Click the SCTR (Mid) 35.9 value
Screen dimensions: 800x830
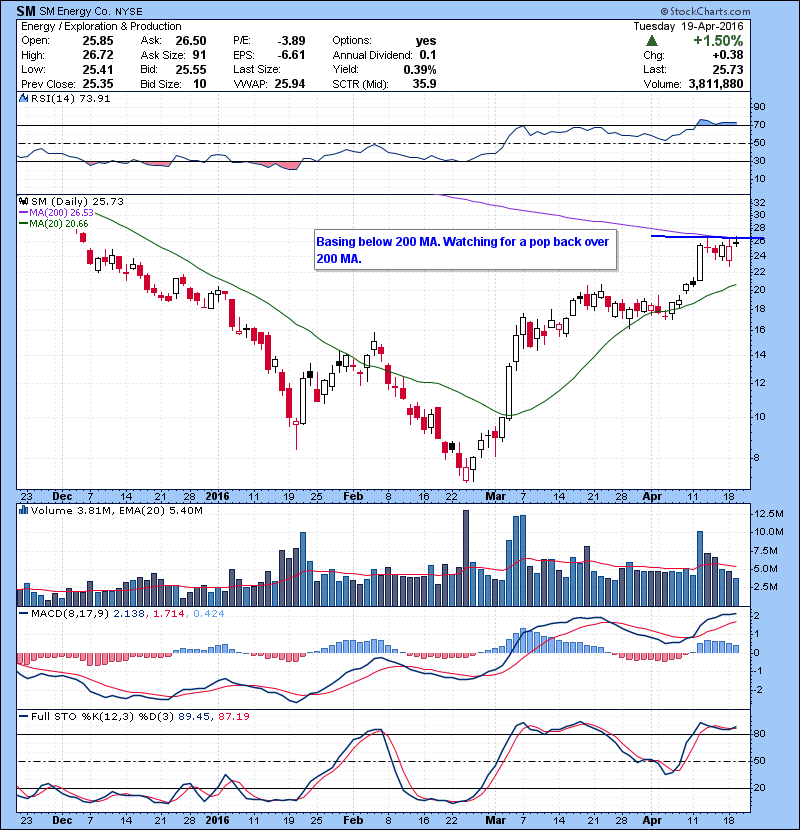[425, 84]
